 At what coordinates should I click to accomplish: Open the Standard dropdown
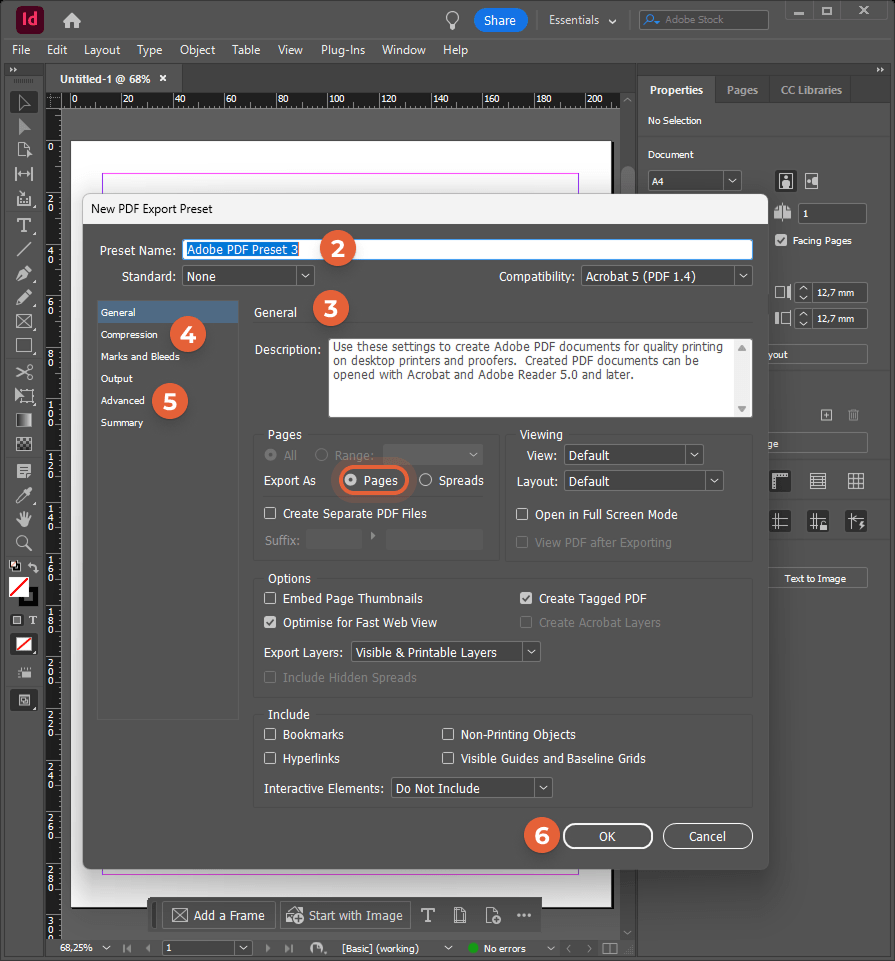click(248, 276)
